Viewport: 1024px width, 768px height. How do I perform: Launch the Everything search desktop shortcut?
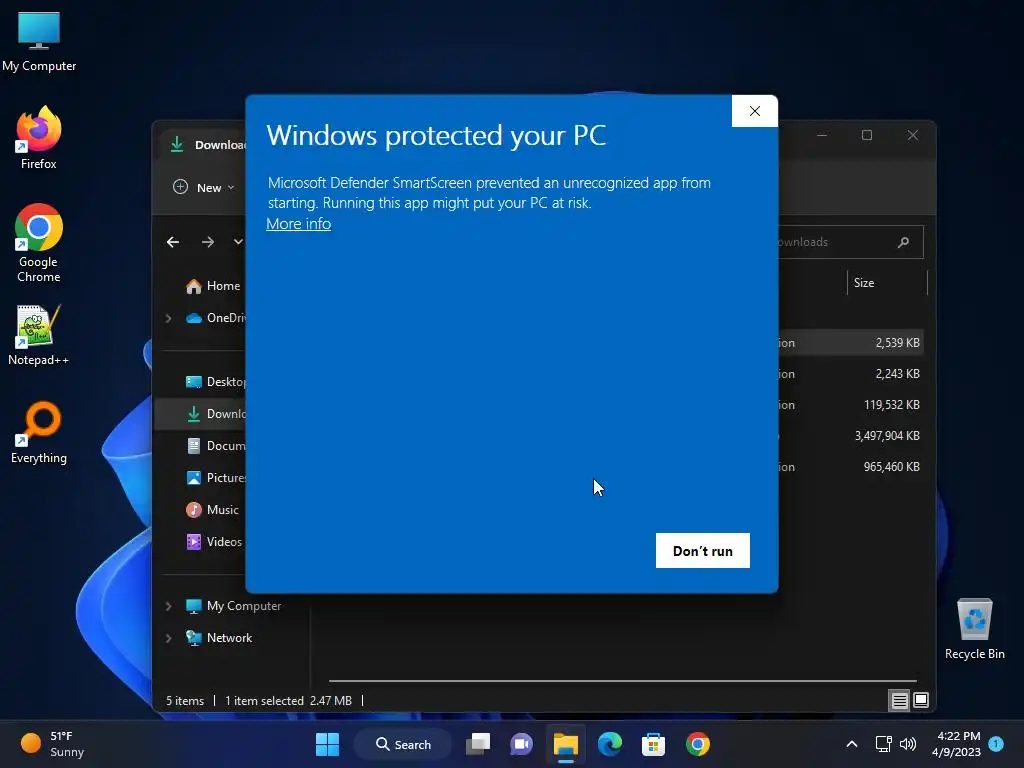click(x=39, y=432)
